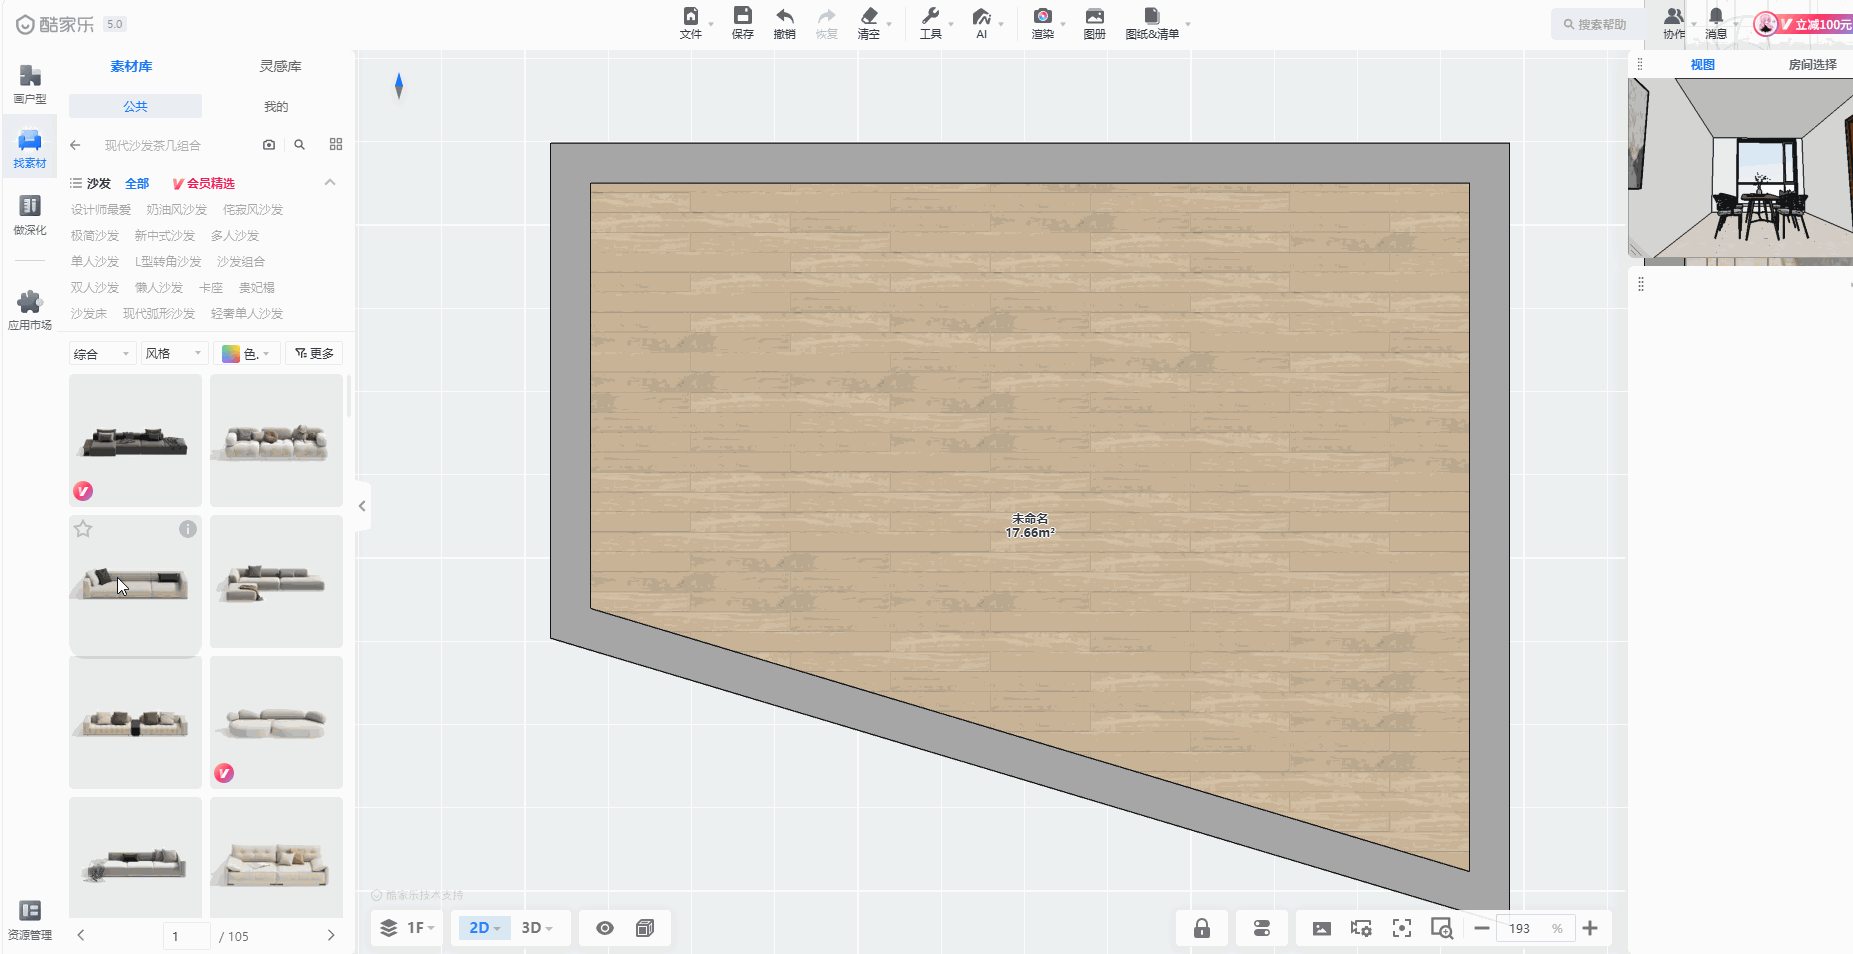This screenshot has width=1853, height=954.
Task: Click the lock icon in bottom bar
Action: [x=1201, y=928]
